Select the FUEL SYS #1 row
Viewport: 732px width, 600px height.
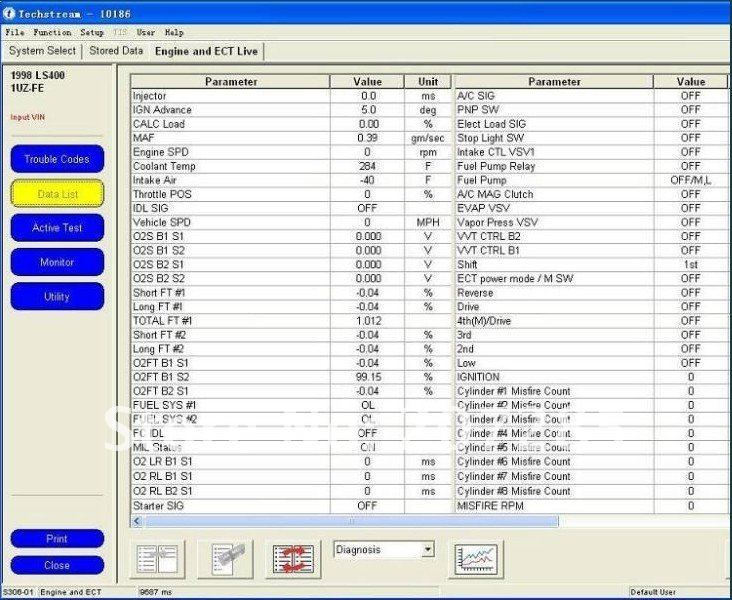[291, 405]
